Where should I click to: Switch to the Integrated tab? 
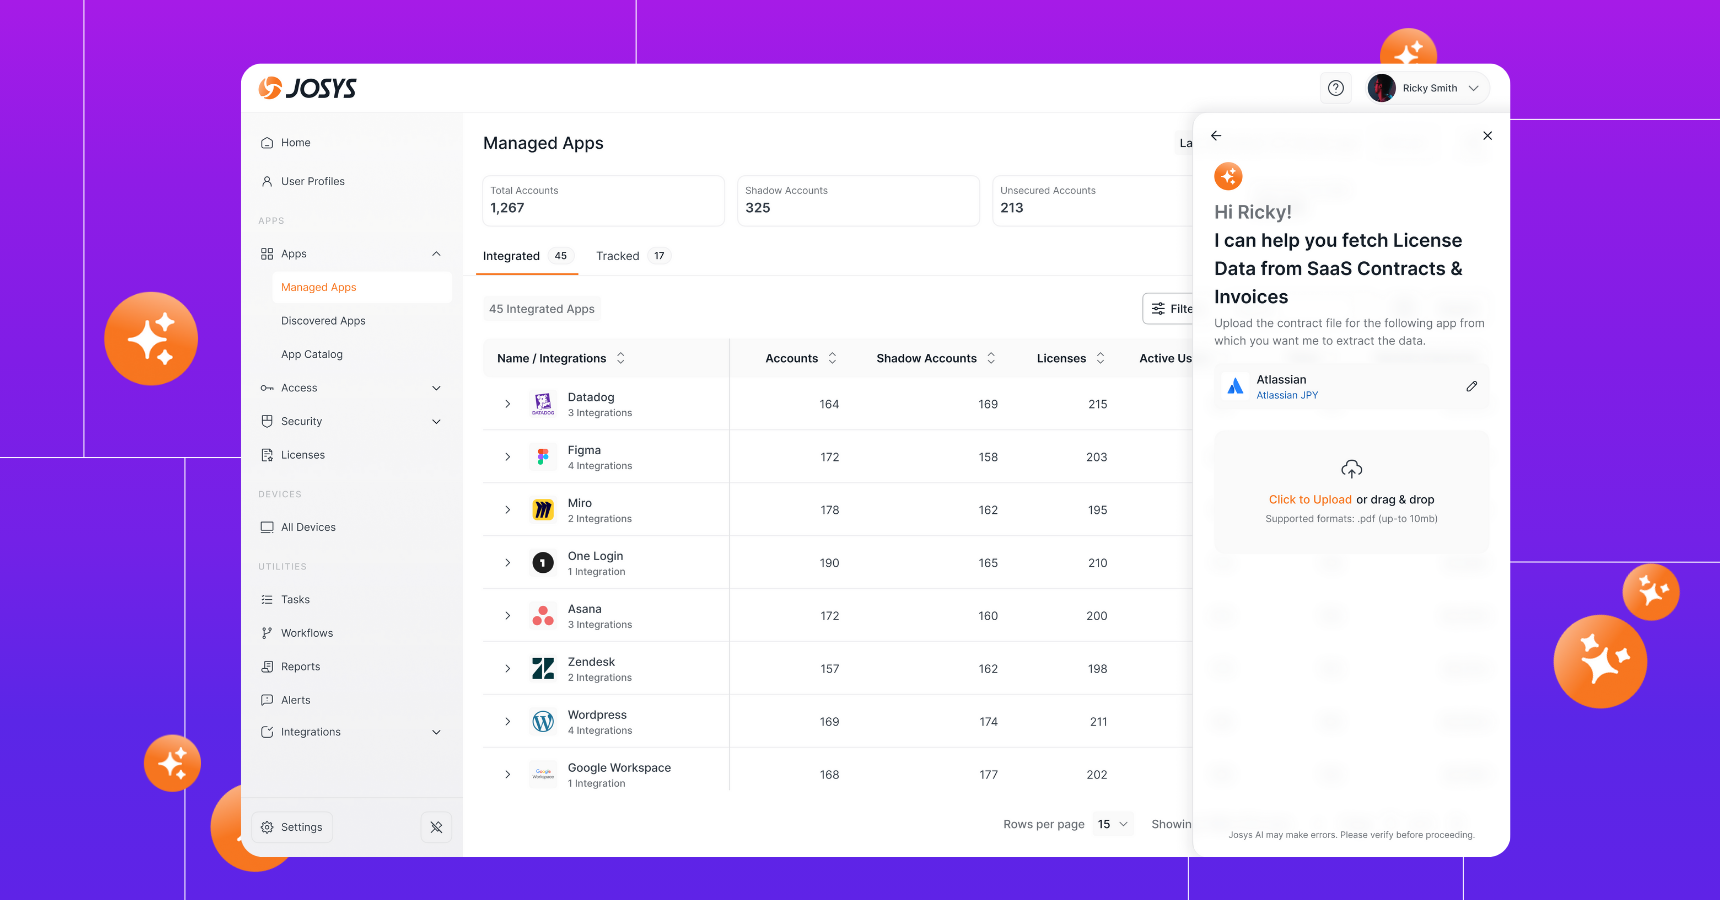[529, 256]
